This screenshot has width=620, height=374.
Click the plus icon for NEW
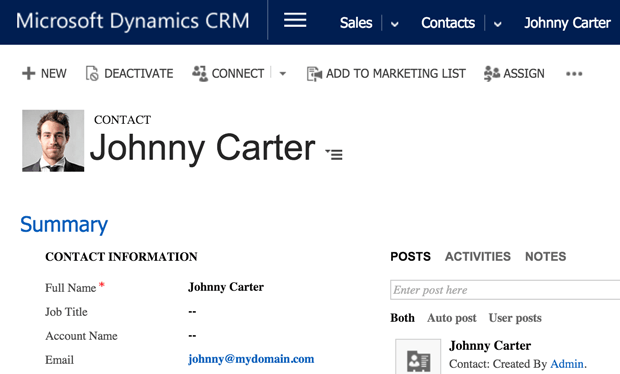(x=28, y=73)
